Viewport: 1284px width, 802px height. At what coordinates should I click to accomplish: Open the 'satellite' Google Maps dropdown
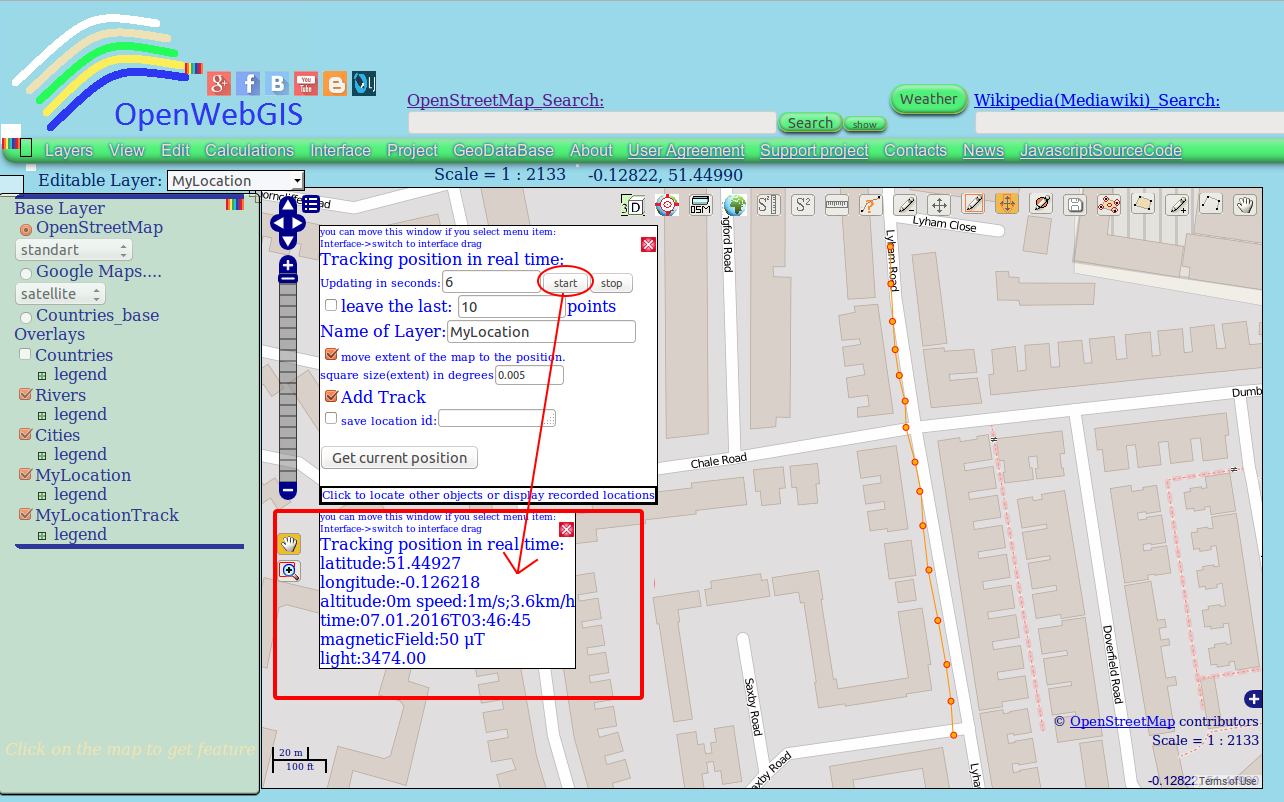tap(61, 294)
